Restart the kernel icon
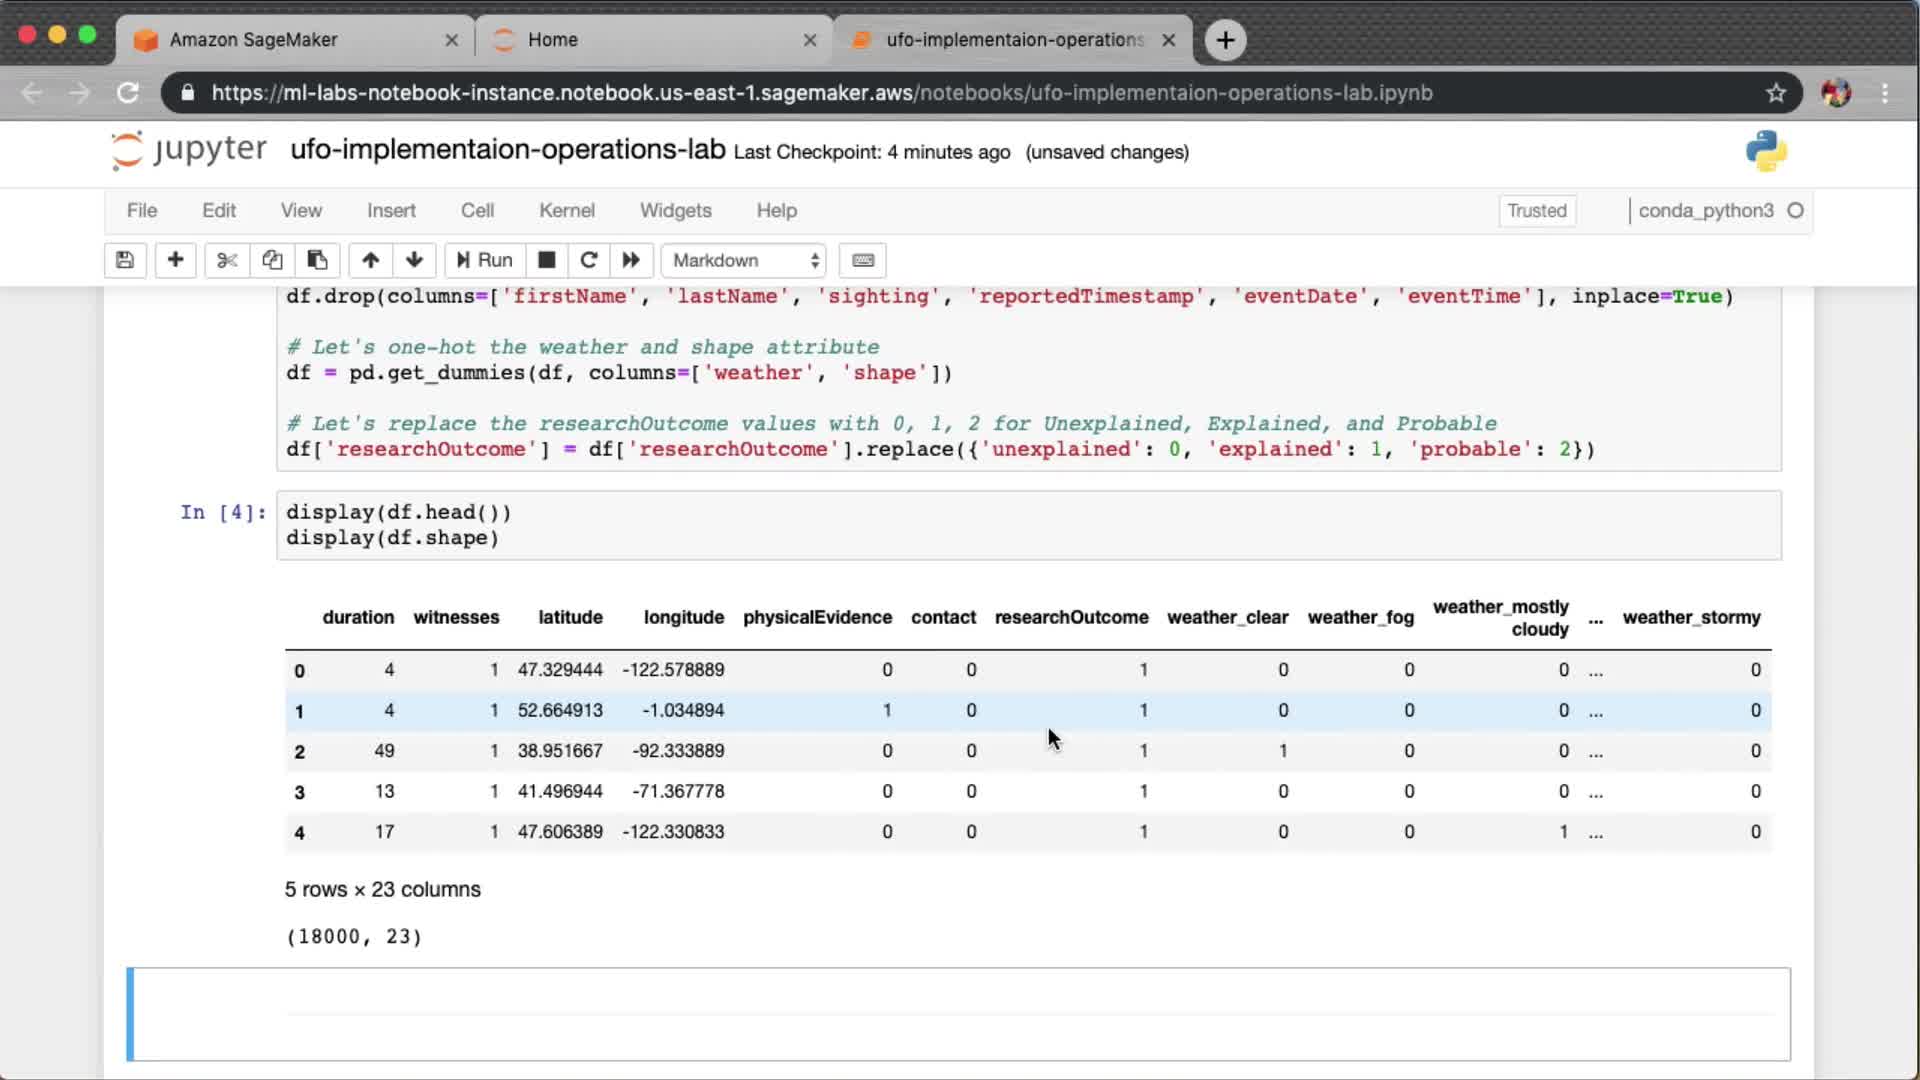Image resolution: width=1920 pixels, height=1080 pixels. point(589,260)
